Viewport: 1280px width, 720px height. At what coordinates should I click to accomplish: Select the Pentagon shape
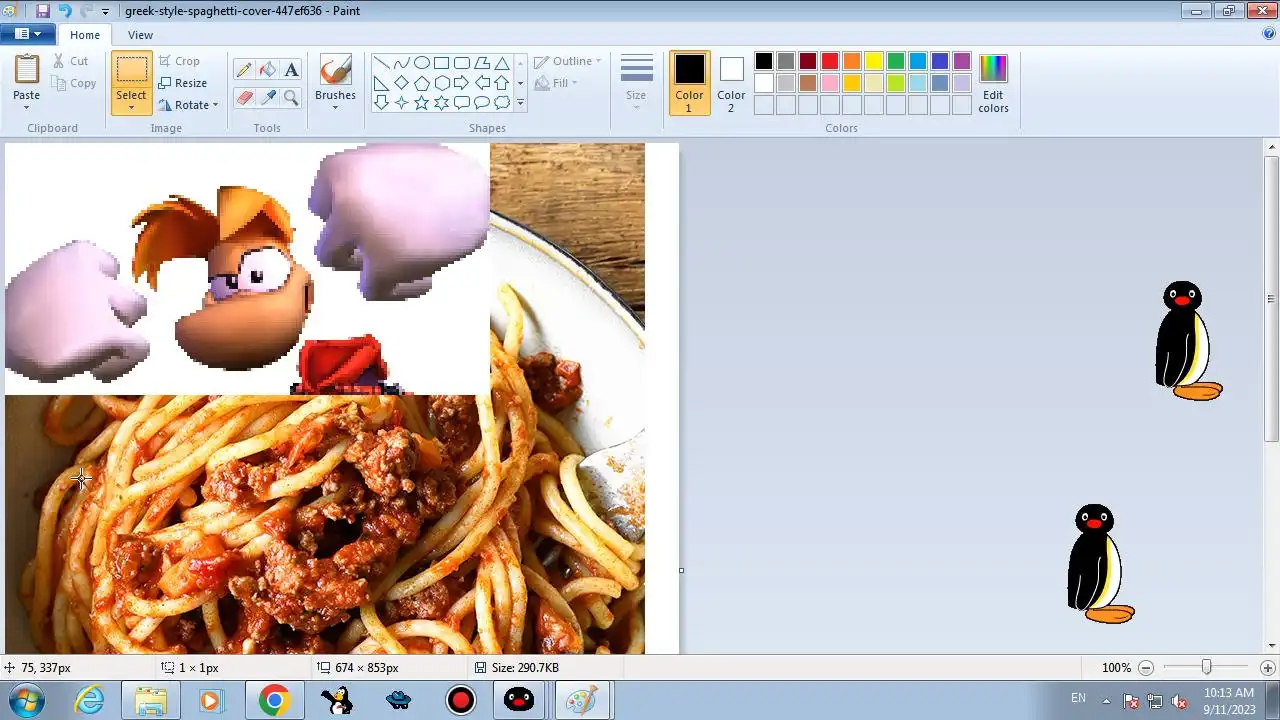(x=421, y=82)
